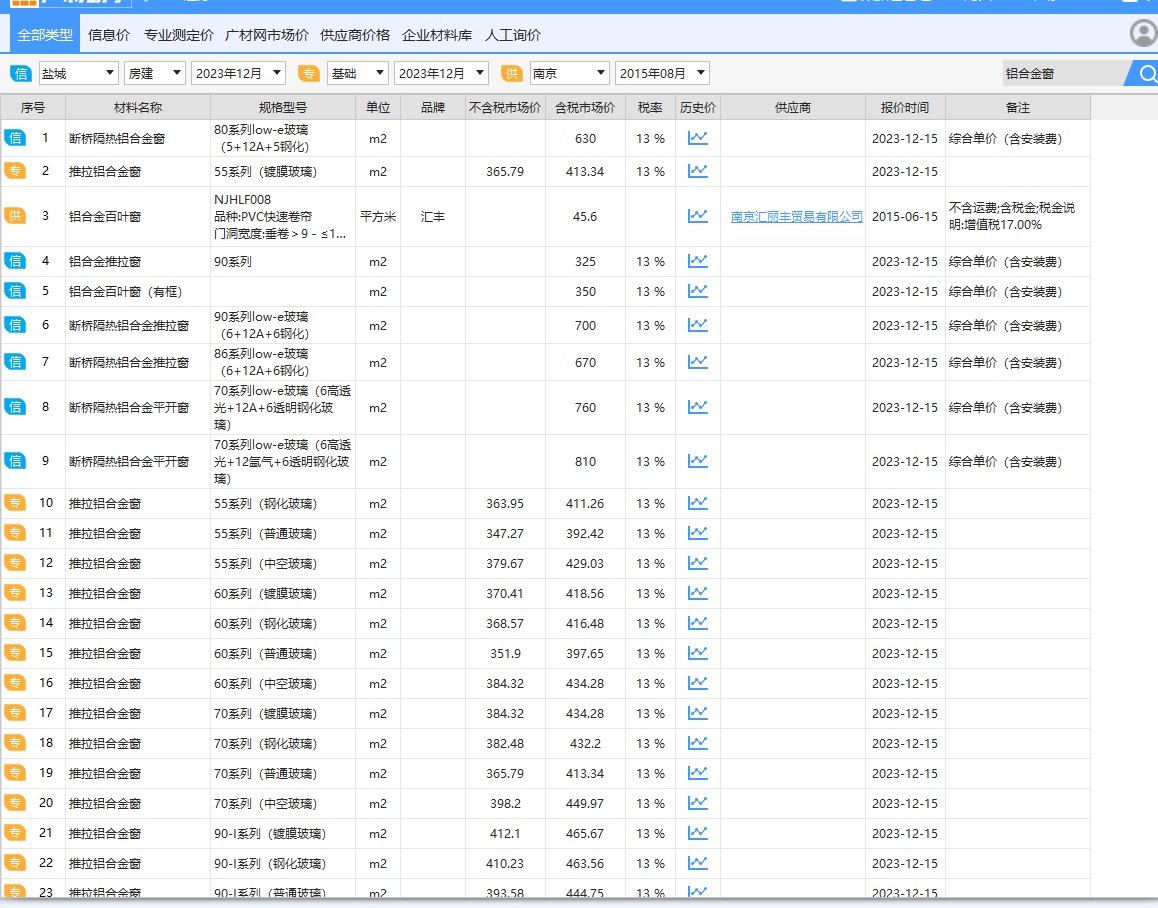Open price history chart for row 1
The image size is (1158, 908).
[x=698, y=138]
